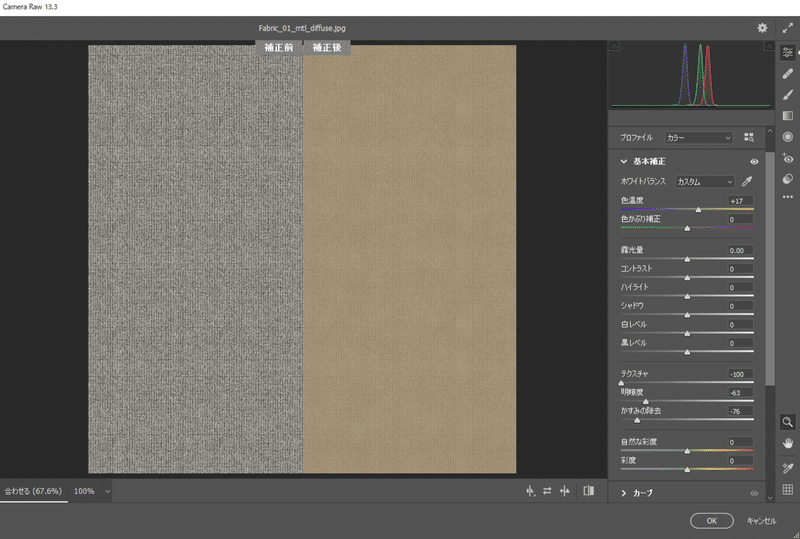This screenshot has width=800, height=539.
Task: Click the 明瞭度 value field -63
Action: point(740,393)
